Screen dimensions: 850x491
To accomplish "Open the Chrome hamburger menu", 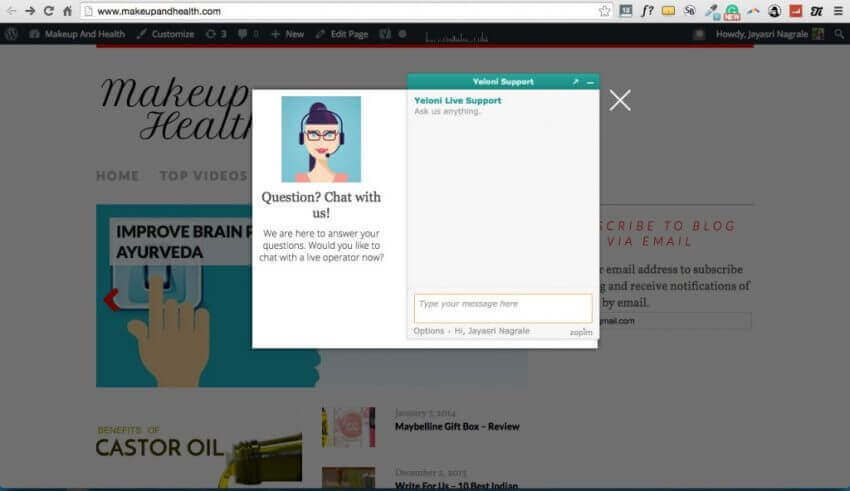I will [838, 11].
